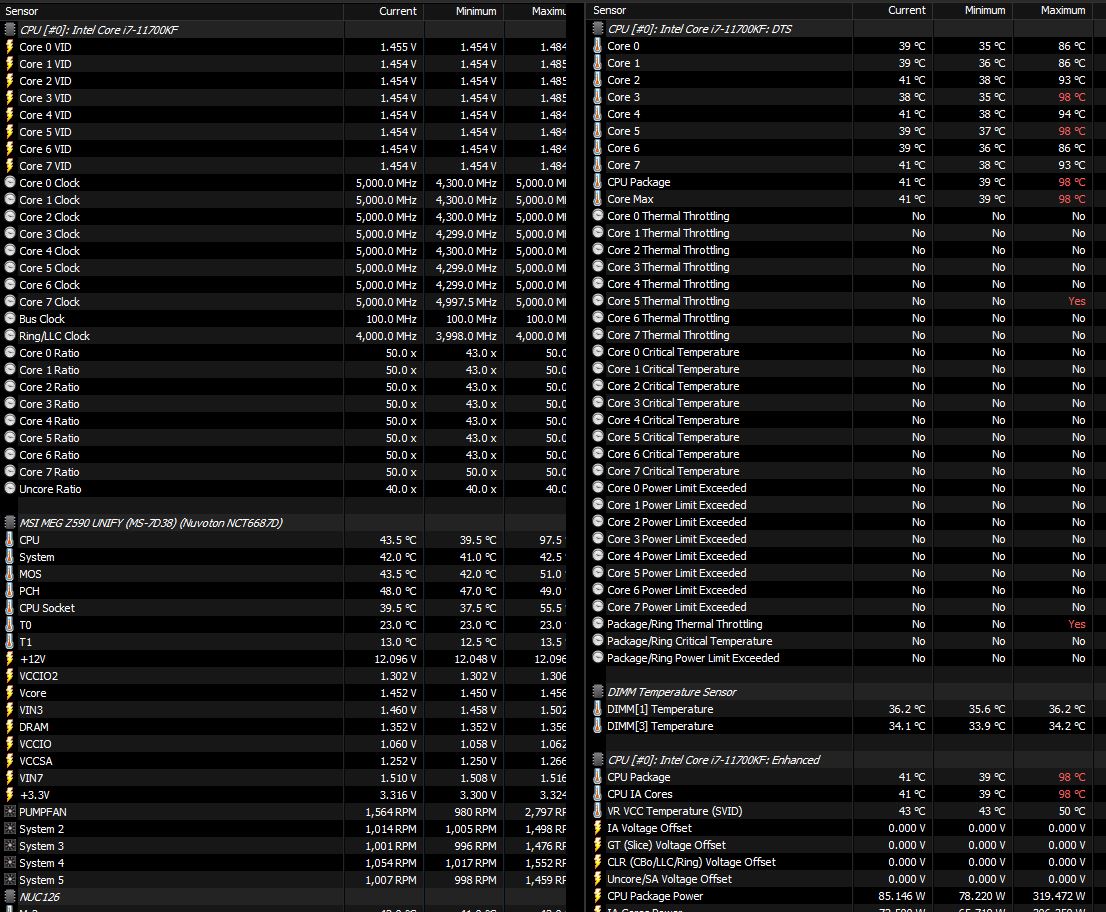The height and width of the screenshot is (912, 1106).
Task: Collapse the MSI MEG Z590 UNIFY sensor group
Action: point(10,523)
